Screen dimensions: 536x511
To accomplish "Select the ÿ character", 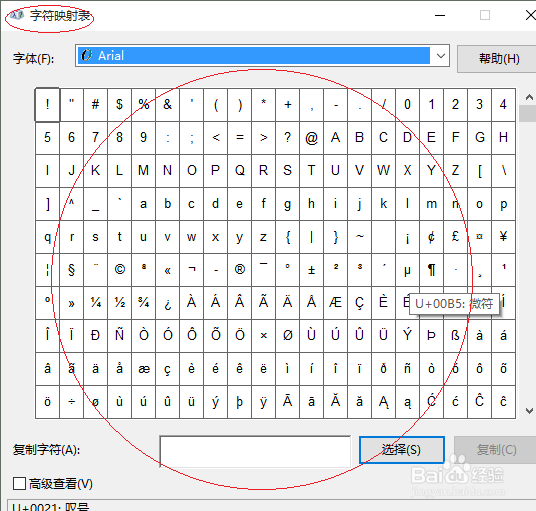I will click(x=264, y=402).
